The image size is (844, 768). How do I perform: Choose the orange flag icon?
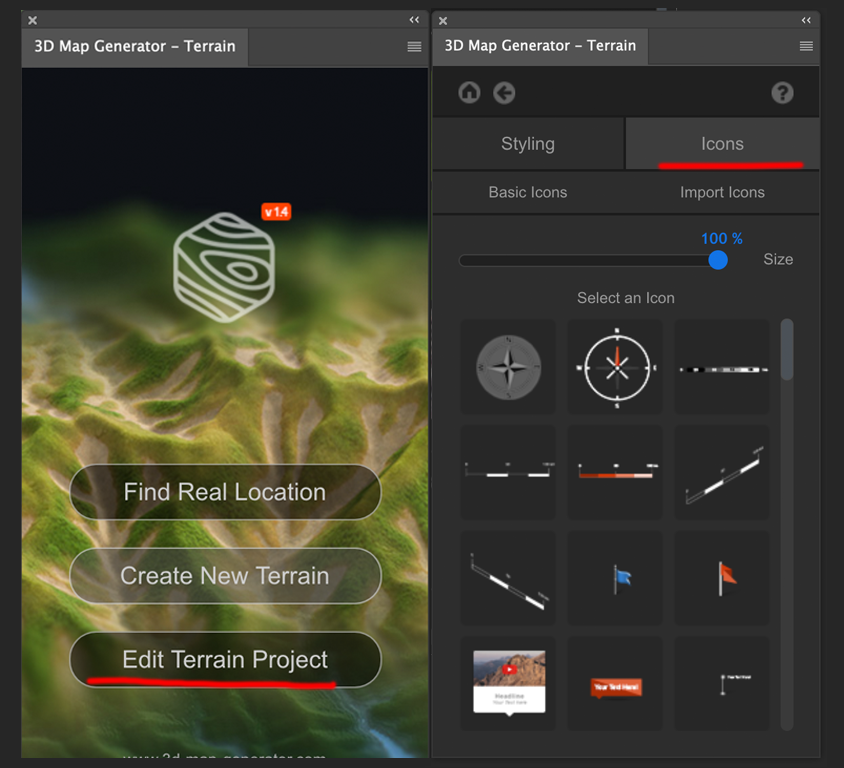[x=722, y=579]
